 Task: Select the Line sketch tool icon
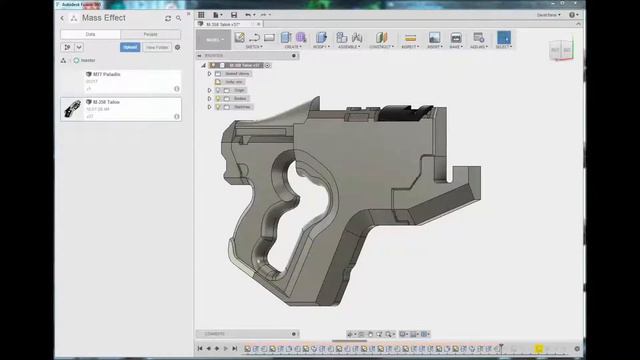tap(254, 38)
